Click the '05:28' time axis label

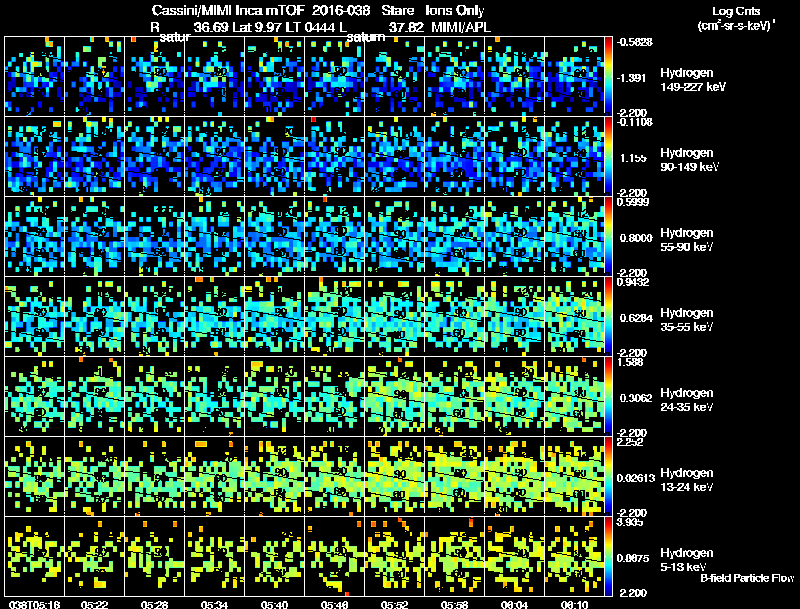(x=155, y=604)
